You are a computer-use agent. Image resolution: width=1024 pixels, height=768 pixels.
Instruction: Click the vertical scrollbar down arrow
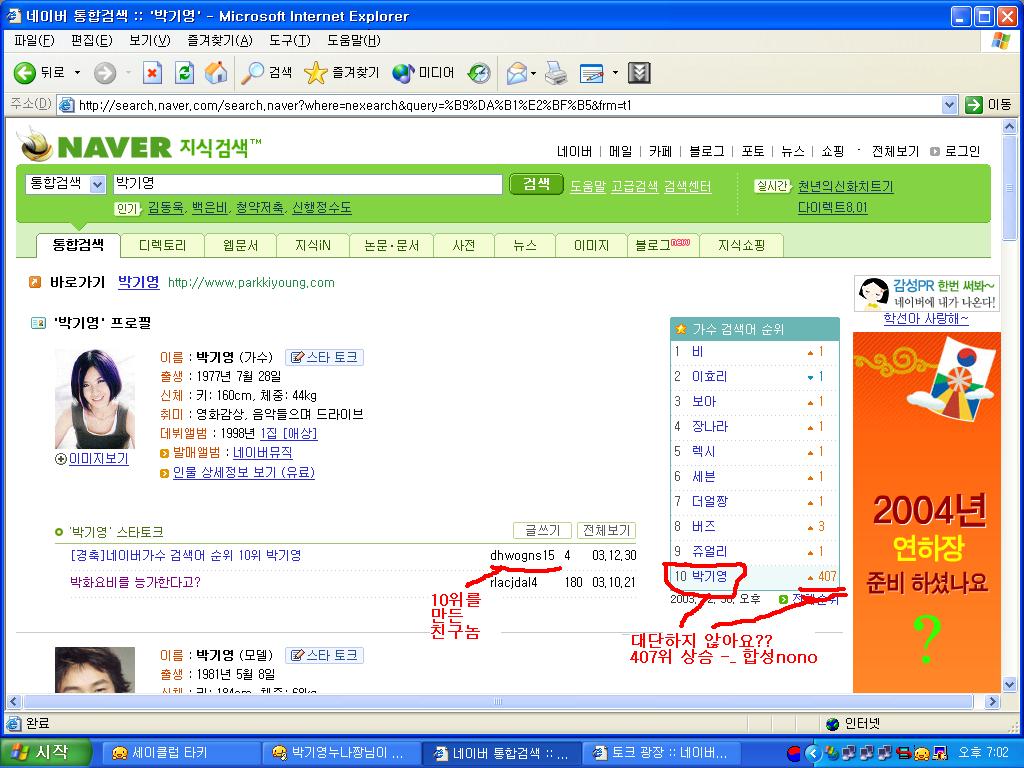[x=1009, y=684]
